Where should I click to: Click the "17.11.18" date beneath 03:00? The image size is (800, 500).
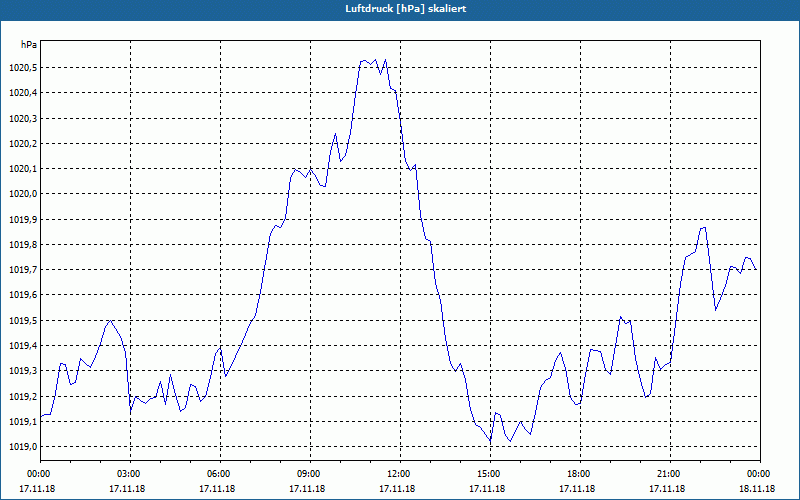point(127,489)
